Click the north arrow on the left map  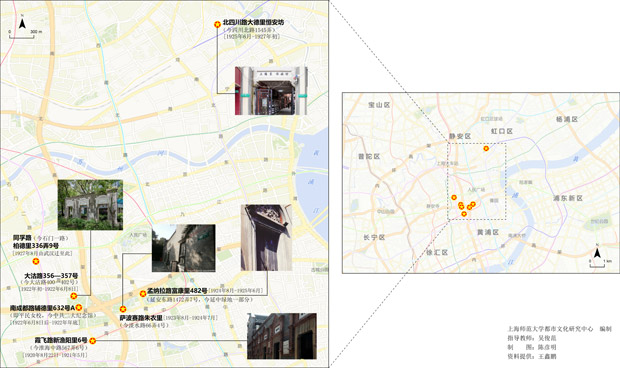pos(23,23)
